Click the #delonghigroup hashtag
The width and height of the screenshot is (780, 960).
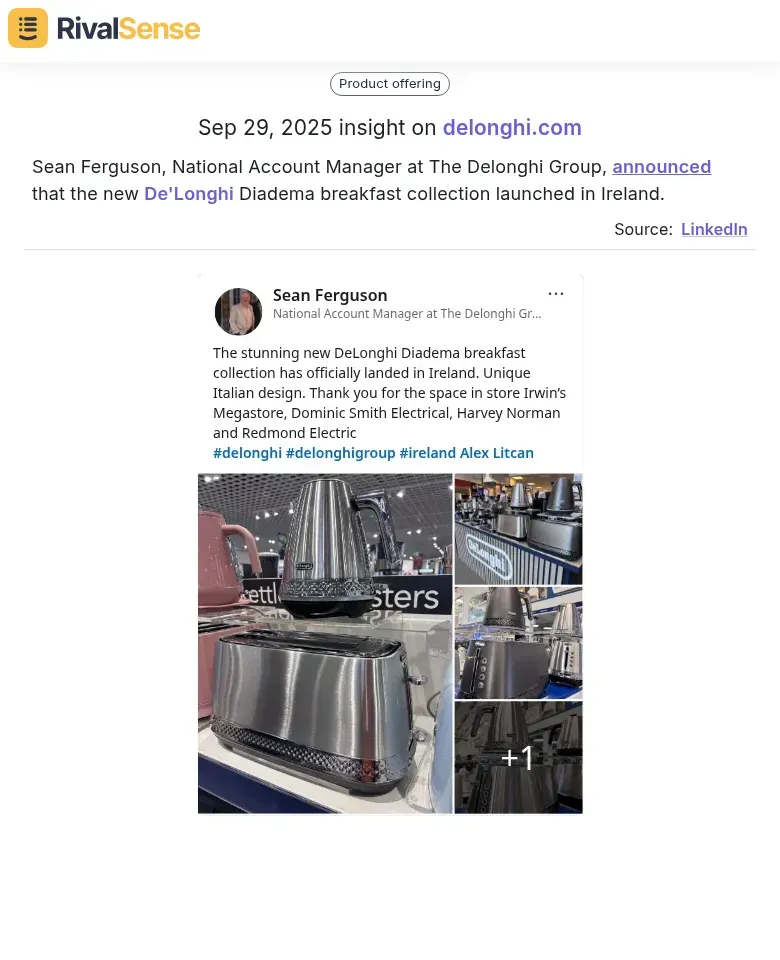pyautogui.click(x=340, y=453)
